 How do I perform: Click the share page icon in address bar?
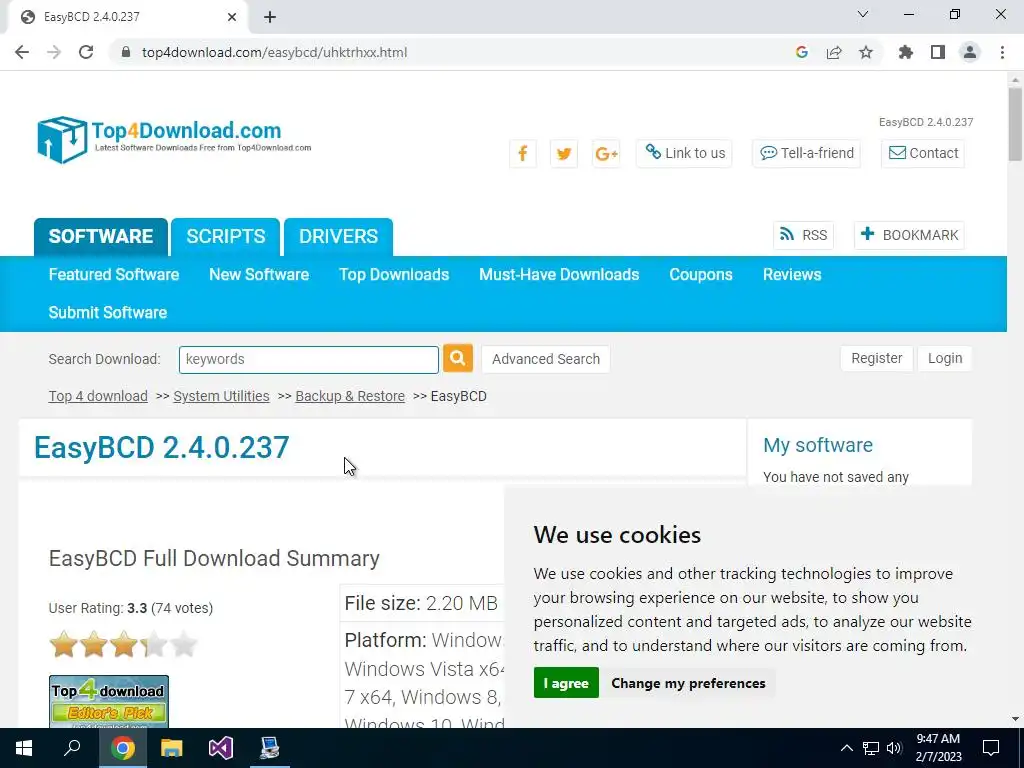[834, 52]
